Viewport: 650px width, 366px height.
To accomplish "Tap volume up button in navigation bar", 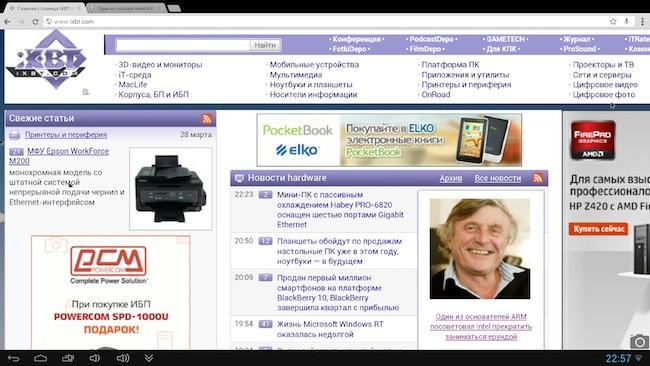I will click(x=123, y=358).
